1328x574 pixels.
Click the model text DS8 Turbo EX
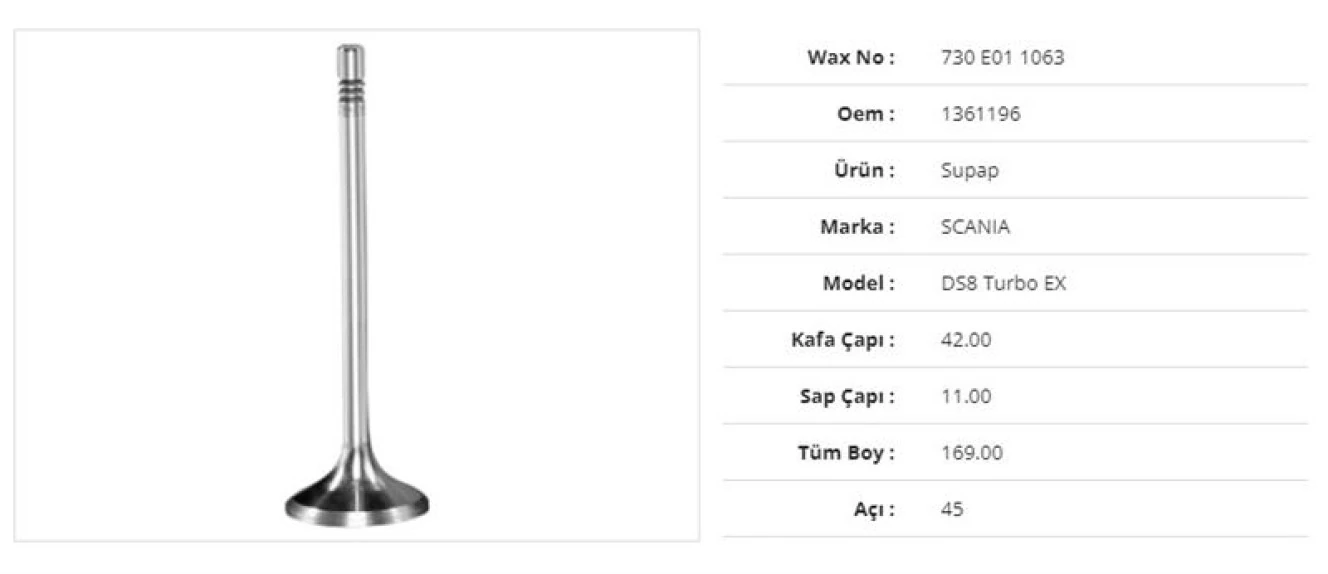pyautogui.click(x=1004, y=283)
